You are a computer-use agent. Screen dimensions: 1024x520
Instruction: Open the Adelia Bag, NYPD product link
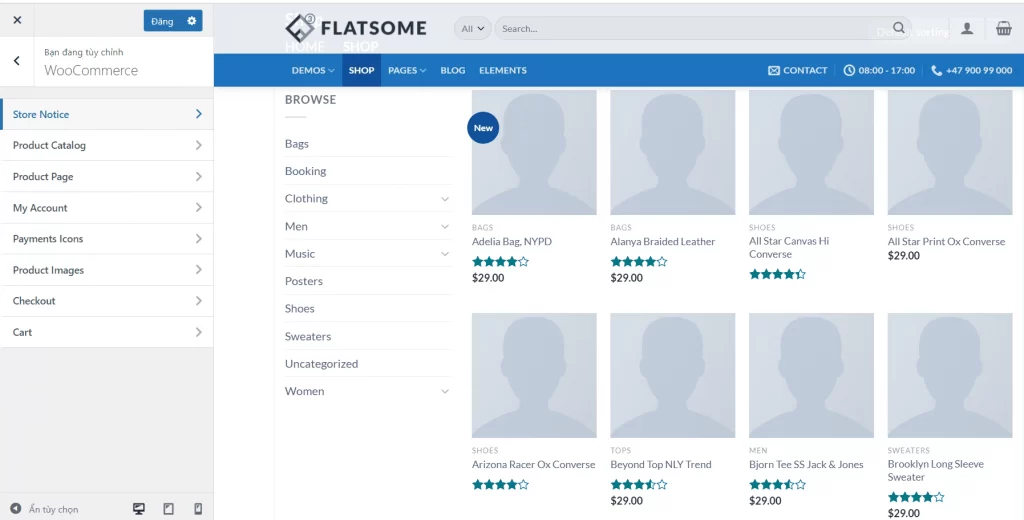click(512, 242)
